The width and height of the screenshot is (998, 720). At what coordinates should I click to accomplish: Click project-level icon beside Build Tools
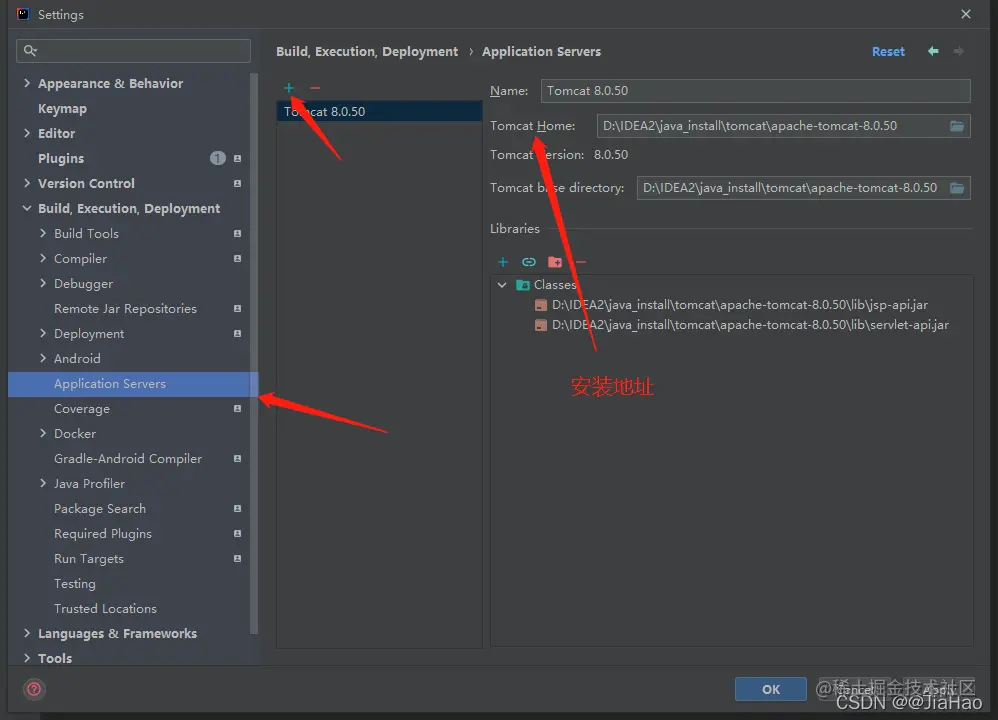237,234
